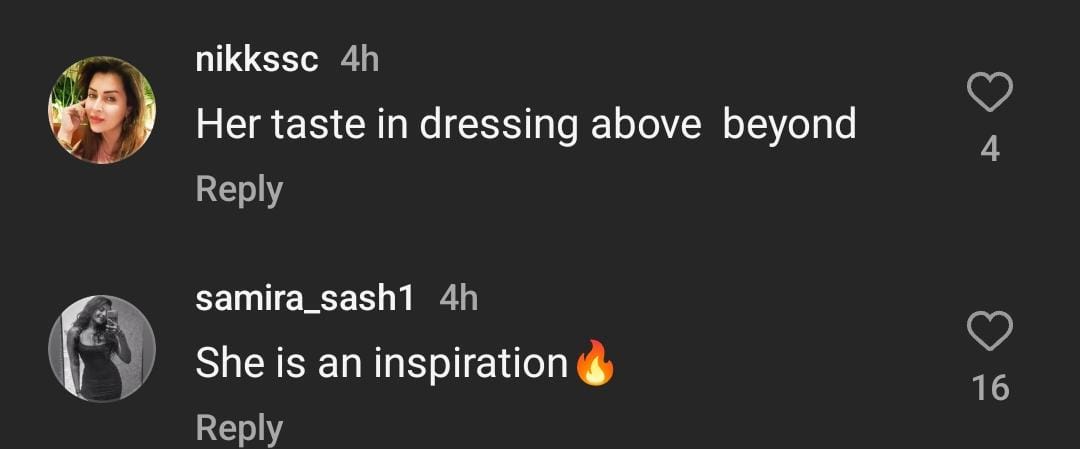
Task: Click the 4h timestamp beside samira_sash1
Action: (459, 297)
